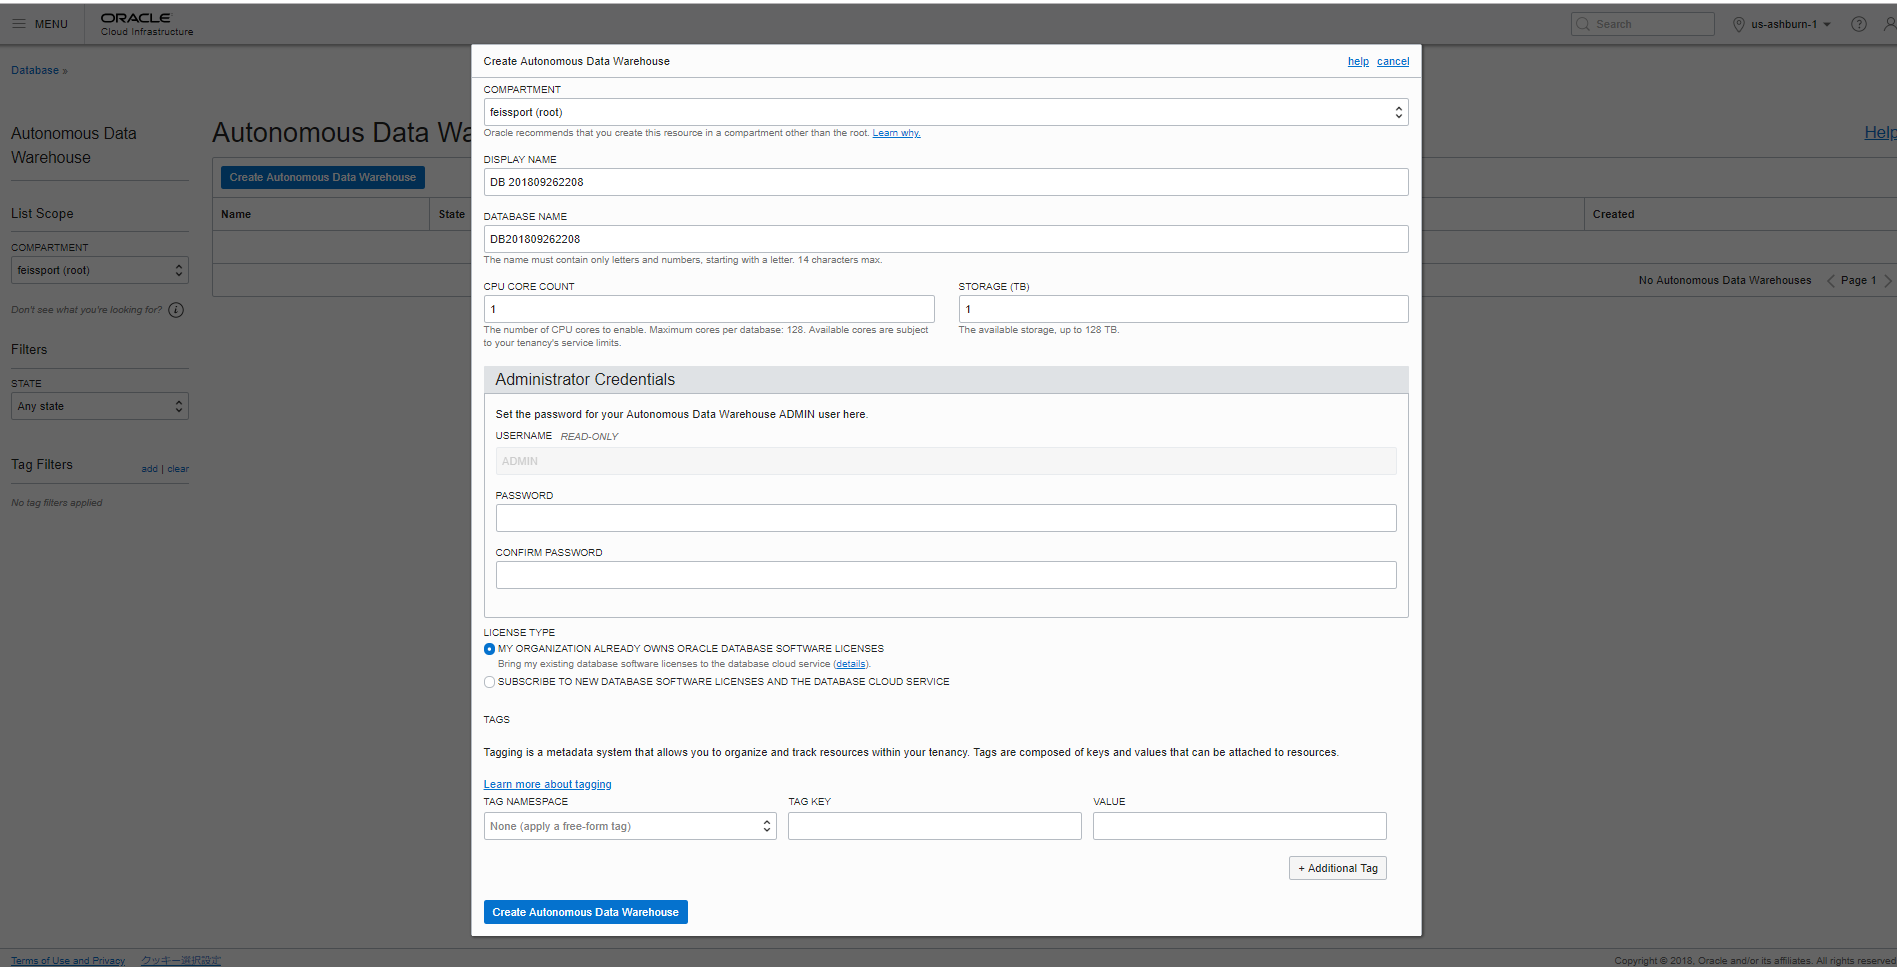The image size is (1897, 967).
Task: Click the region location pin icon
Action: pyautogui.click(x=1738, y=24)
